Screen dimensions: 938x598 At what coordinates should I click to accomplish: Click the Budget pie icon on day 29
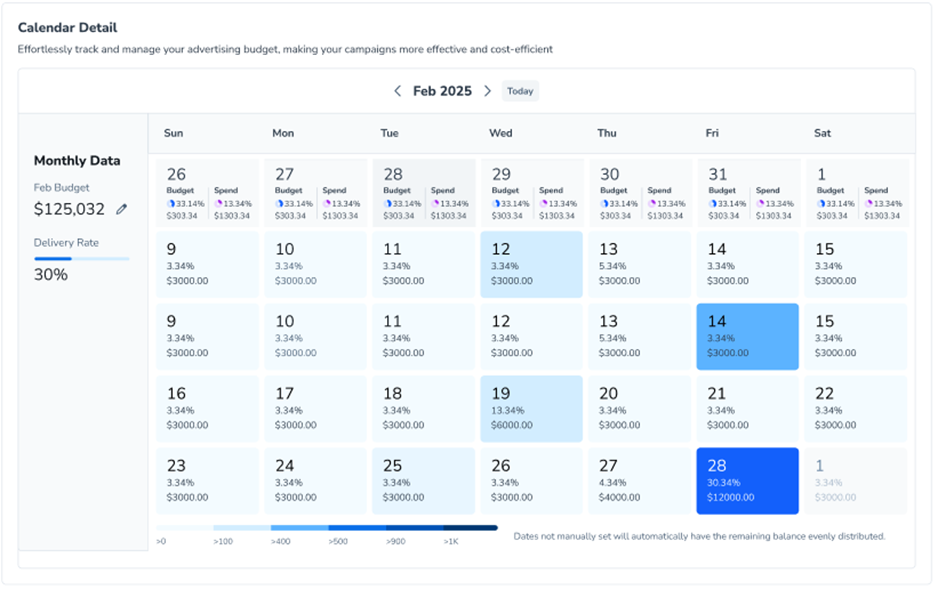[x=494, y=203]
